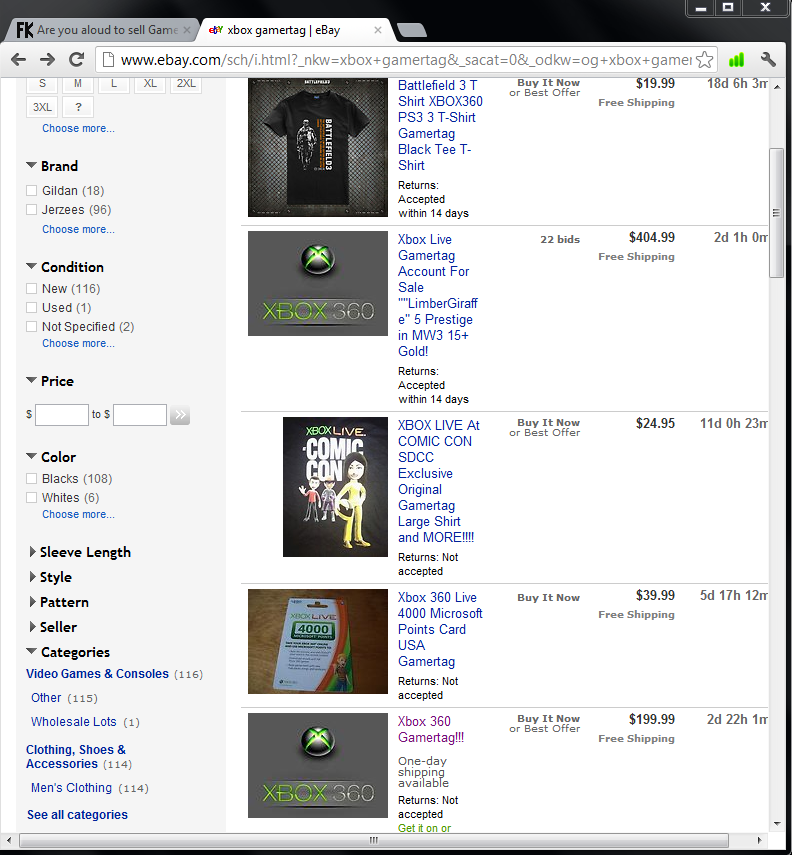The width and height of the screenshot is (792, 855).
Task: Switch to the 'Are you aloud to sell Game' tab
Action: [x=101, y=30]
